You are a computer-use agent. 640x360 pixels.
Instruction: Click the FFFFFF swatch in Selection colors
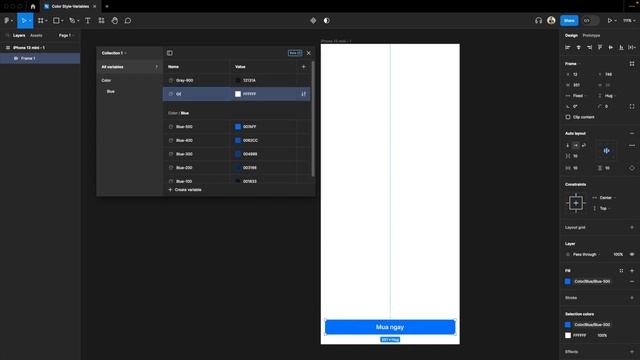tap(568, 336)
